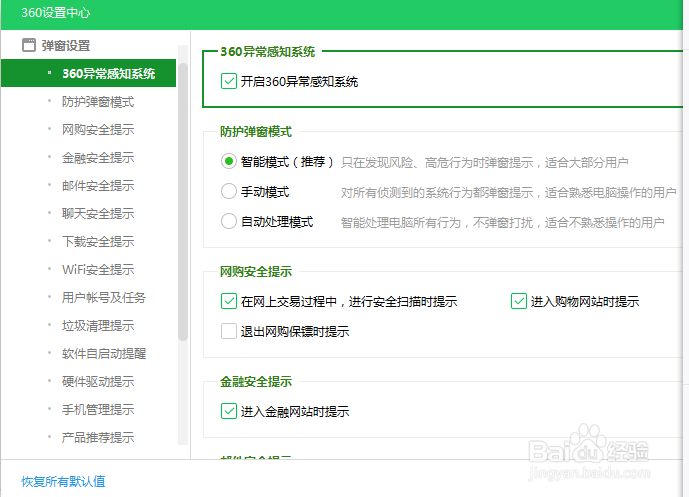Click the sidebar vertical scrollbar thumb
The width and height of the screenshot is (689, 497).
click(x=183, y=202)
